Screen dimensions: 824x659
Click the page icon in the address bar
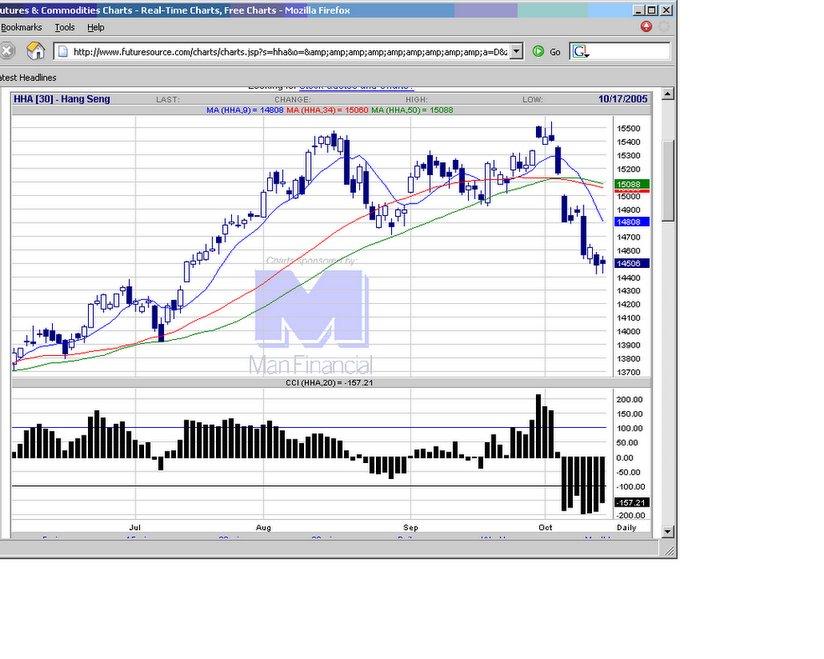[x=63, y=52]
